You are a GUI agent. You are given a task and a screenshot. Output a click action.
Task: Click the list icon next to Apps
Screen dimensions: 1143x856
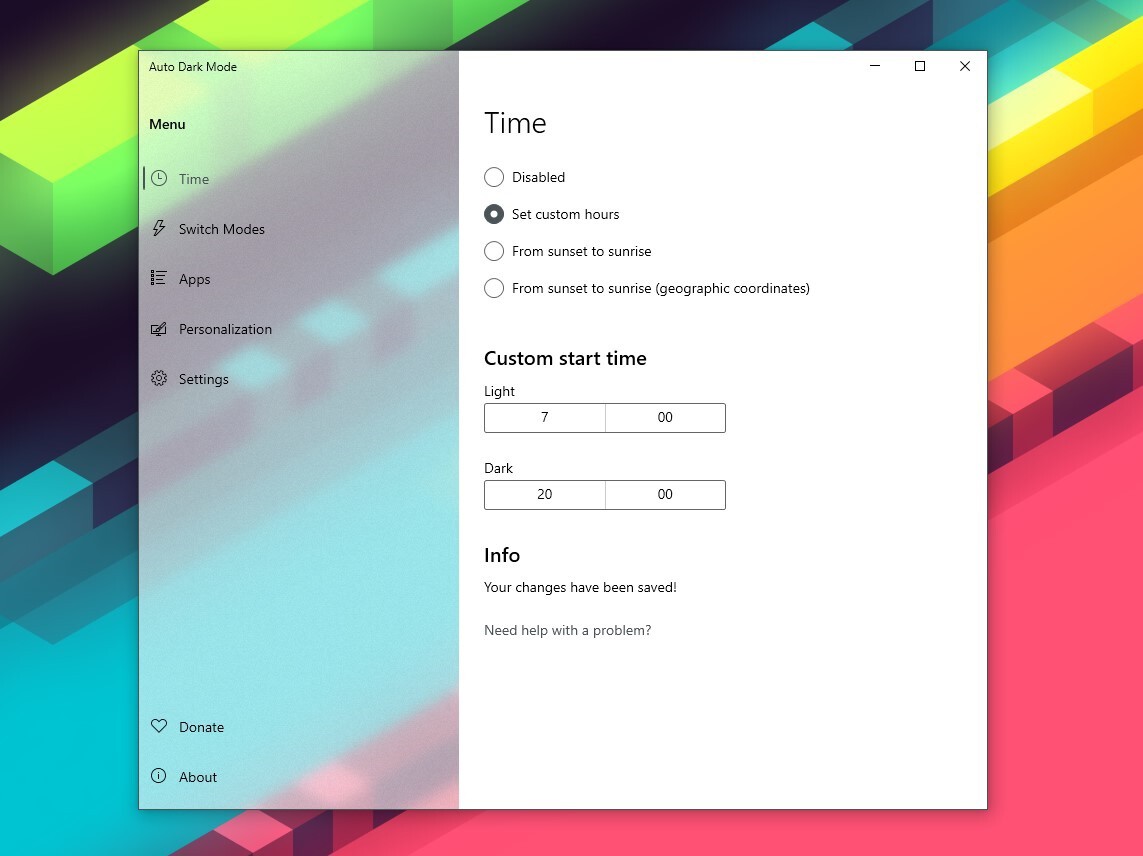(x=159, y=278)
